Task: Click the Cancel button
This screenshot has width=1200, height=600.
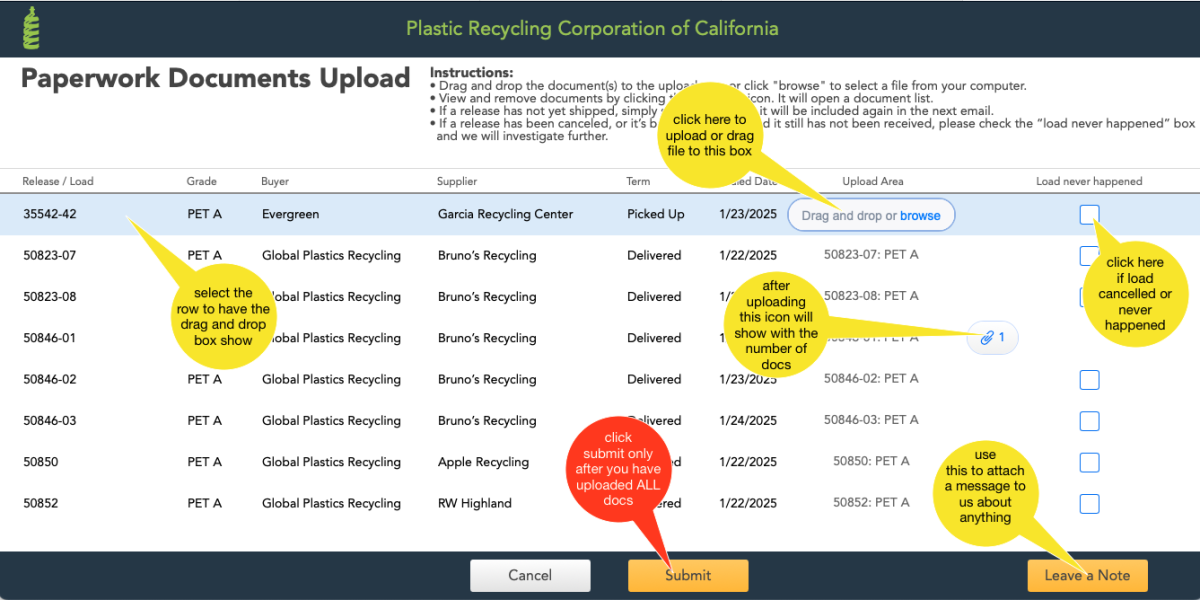Action: tap(530, 575)
